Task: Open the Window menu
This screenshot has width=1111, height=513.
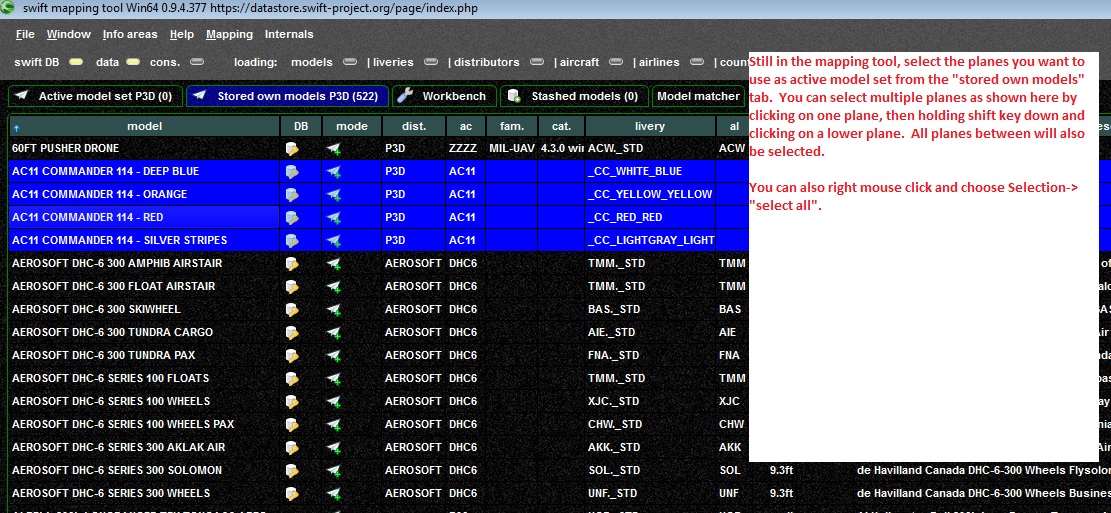Action: pos(69,34)
